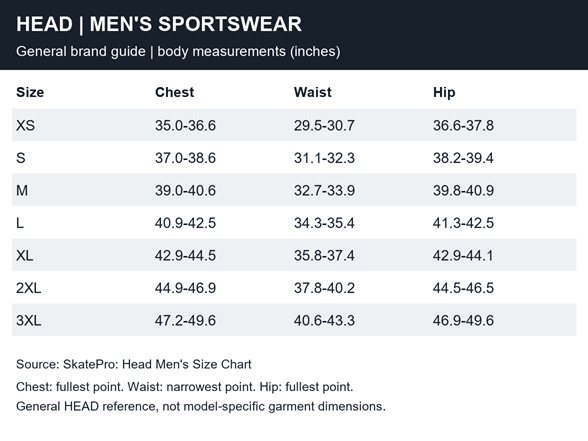Select the XS size row label
Image resolution: width=588 pixels, height=441 pixels.
tap(26, 125)
